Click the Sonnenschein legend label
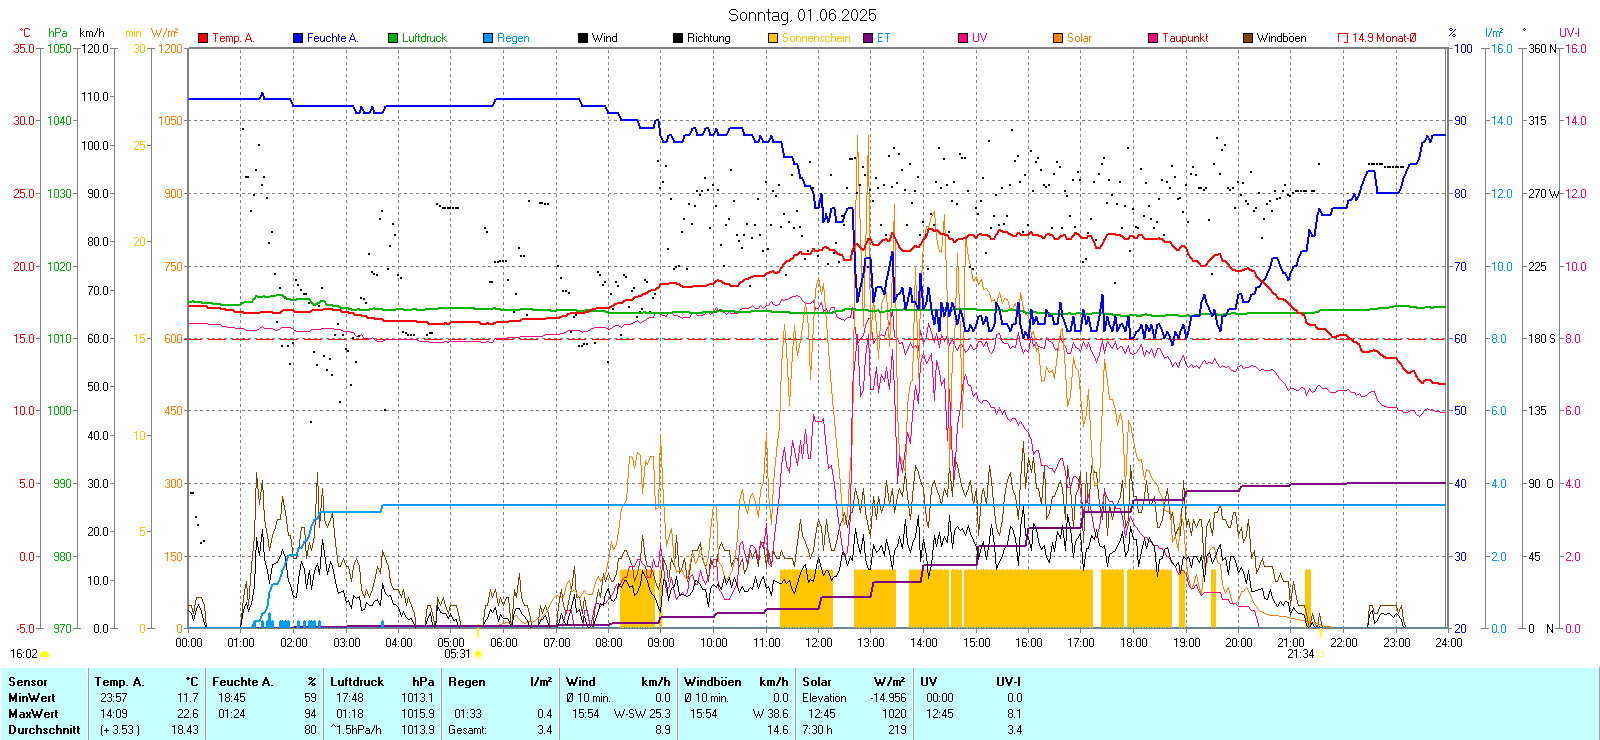 point(815,38)
